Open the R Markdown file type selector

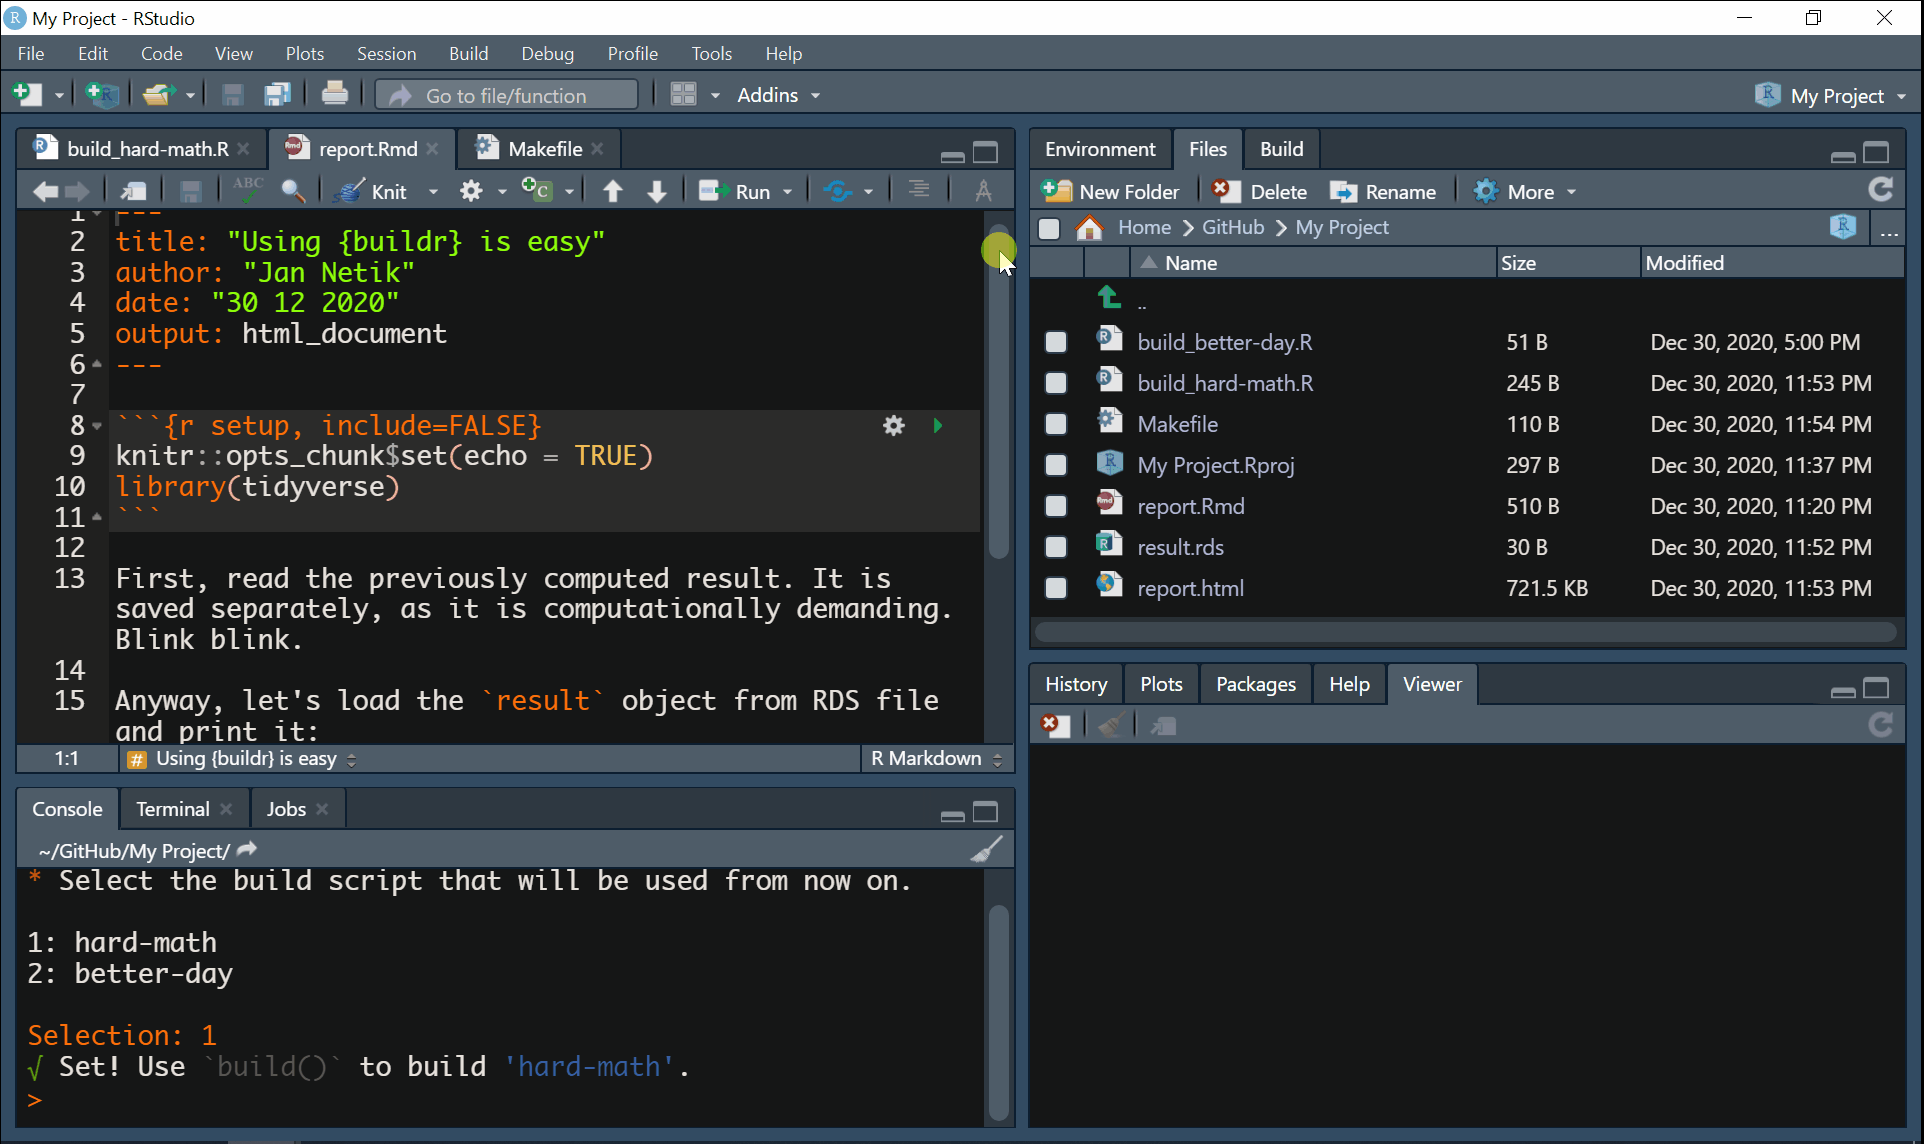tap(936, 759)
